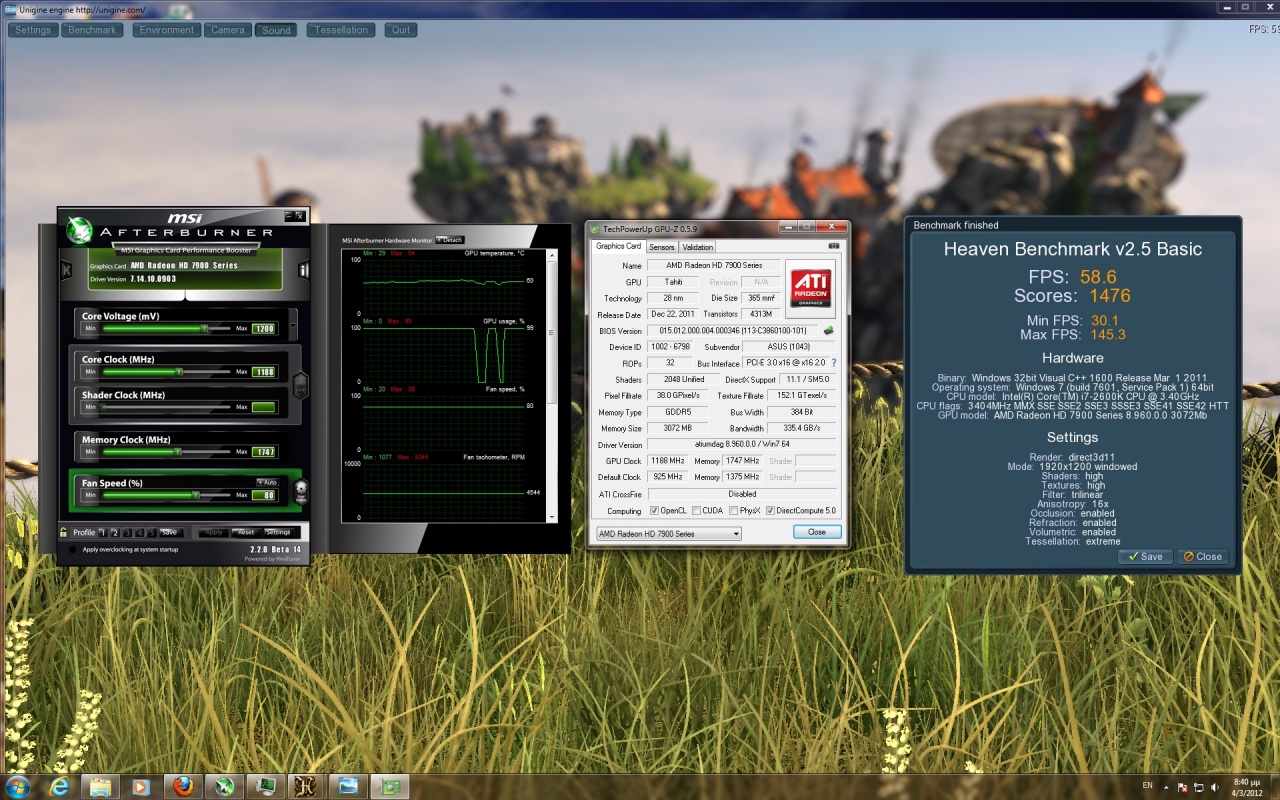Close the Benchmark finished dialog
Screen dimensions: 1280x800
[x=1203, y=557]
